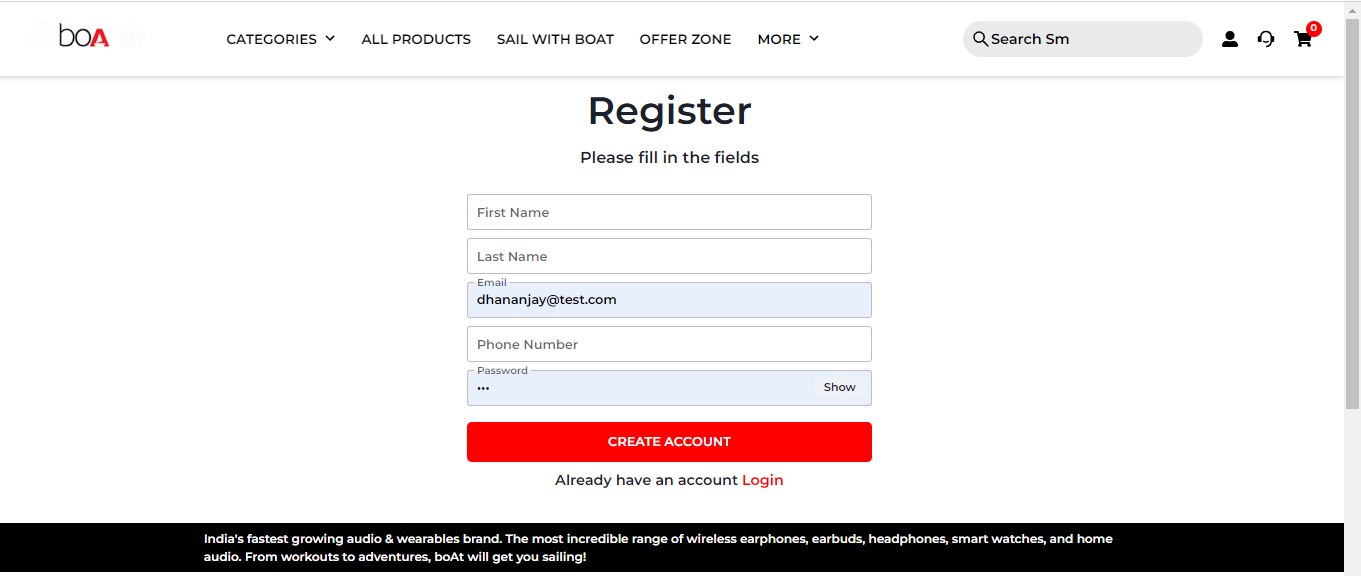The image size is (1361, 576).
Task: Click the First Name field
Action: tap(669, 212)
